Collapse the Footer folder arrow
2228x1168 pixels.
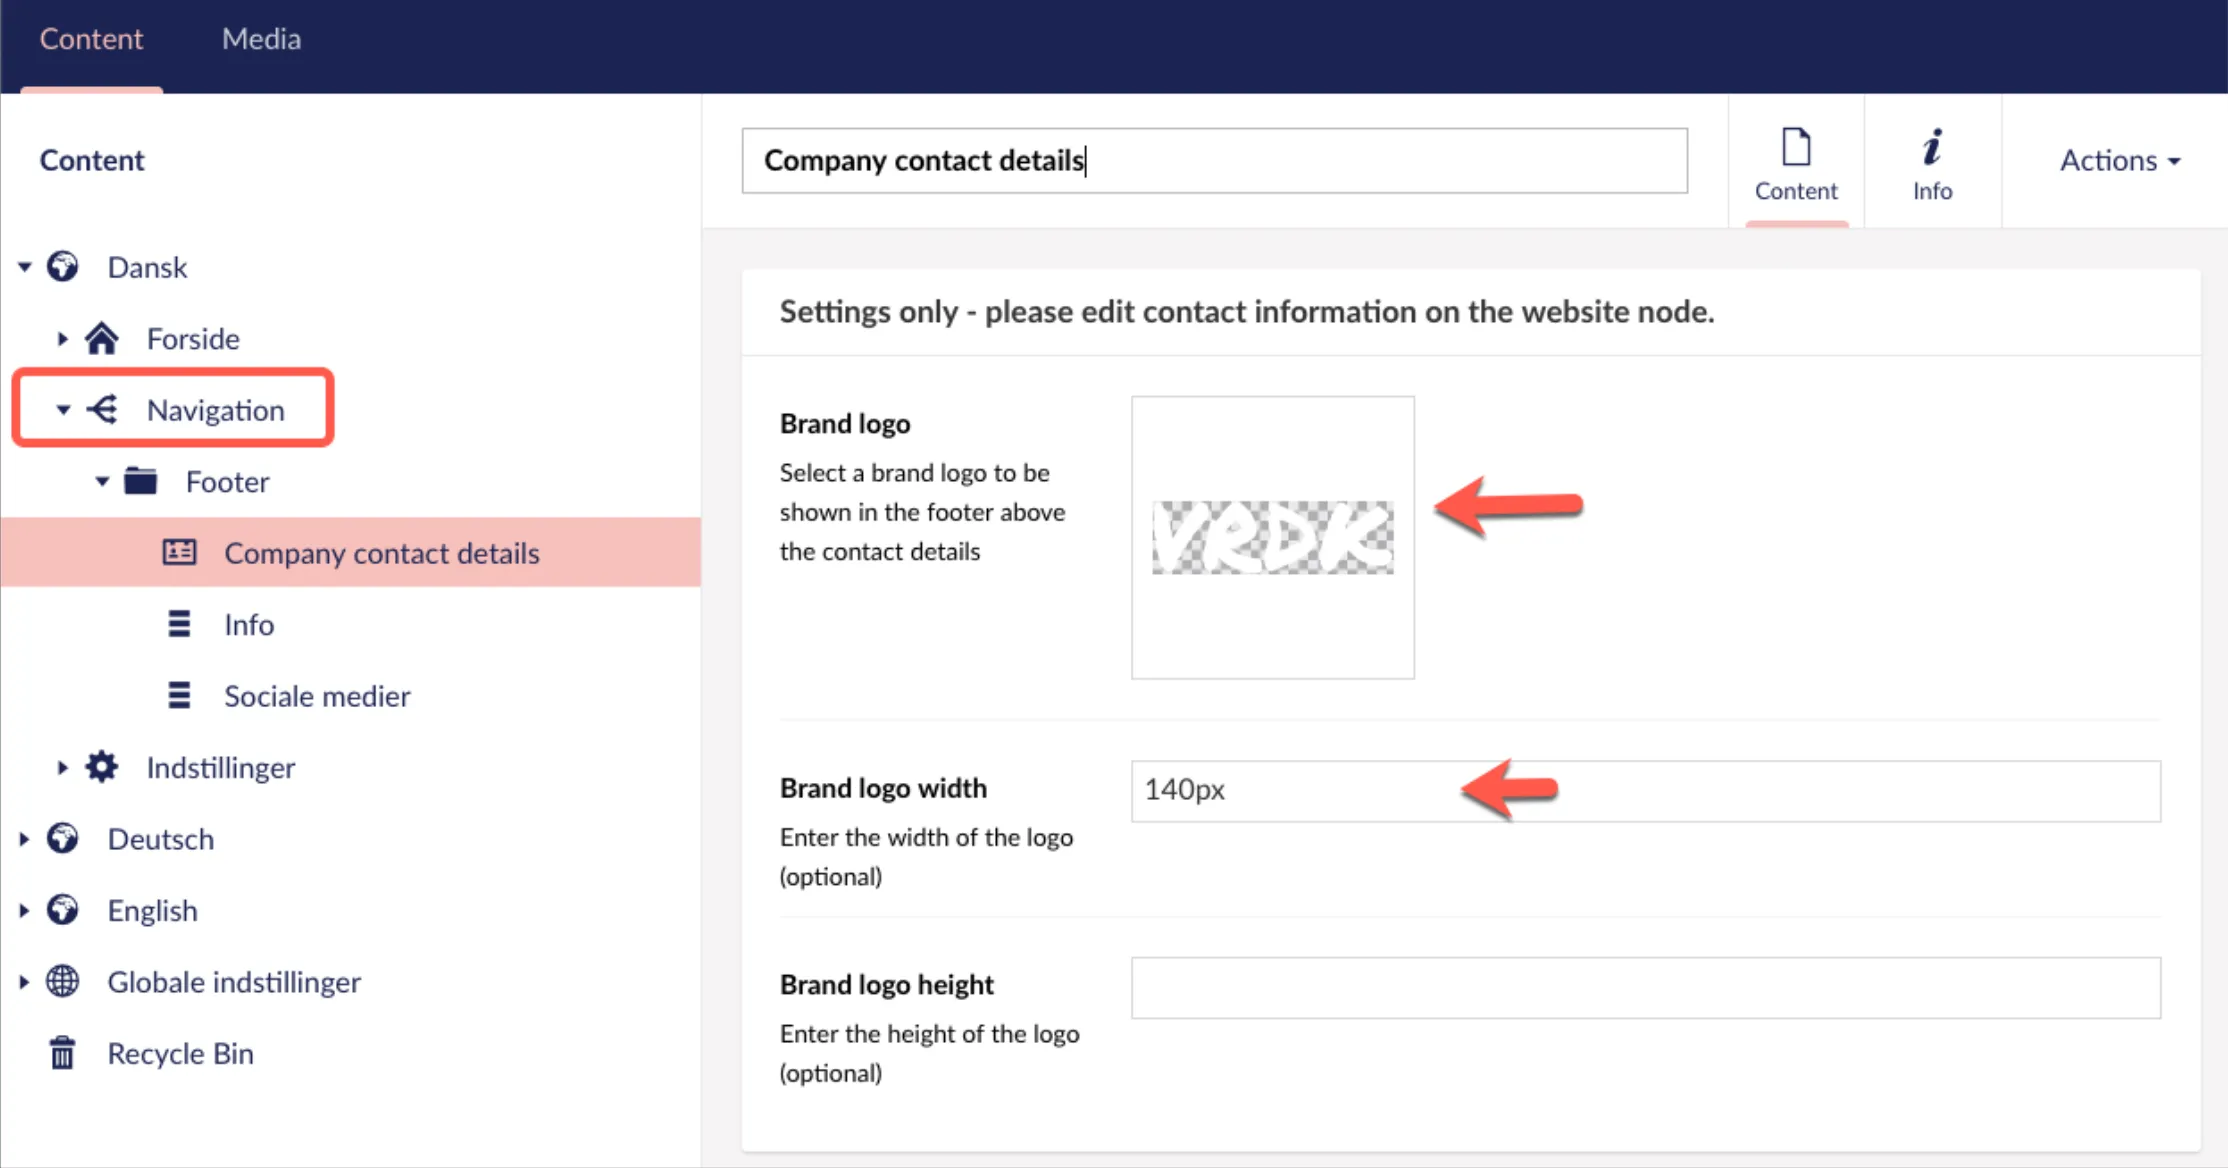coord(102,481)
